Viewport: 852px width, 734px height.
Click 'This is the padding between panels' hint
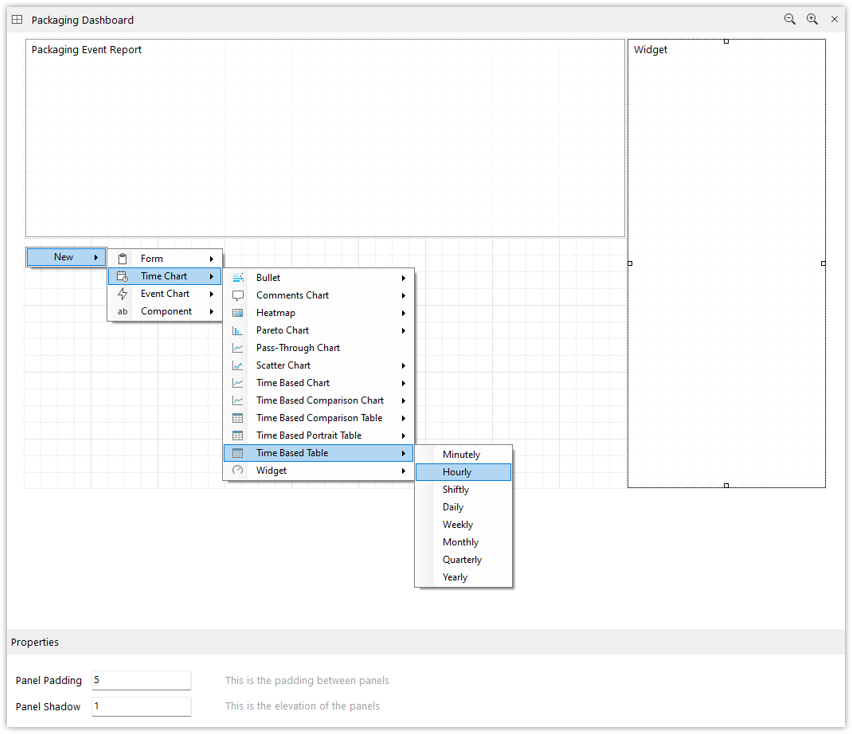pyautogui.click(x=307, y=680)
